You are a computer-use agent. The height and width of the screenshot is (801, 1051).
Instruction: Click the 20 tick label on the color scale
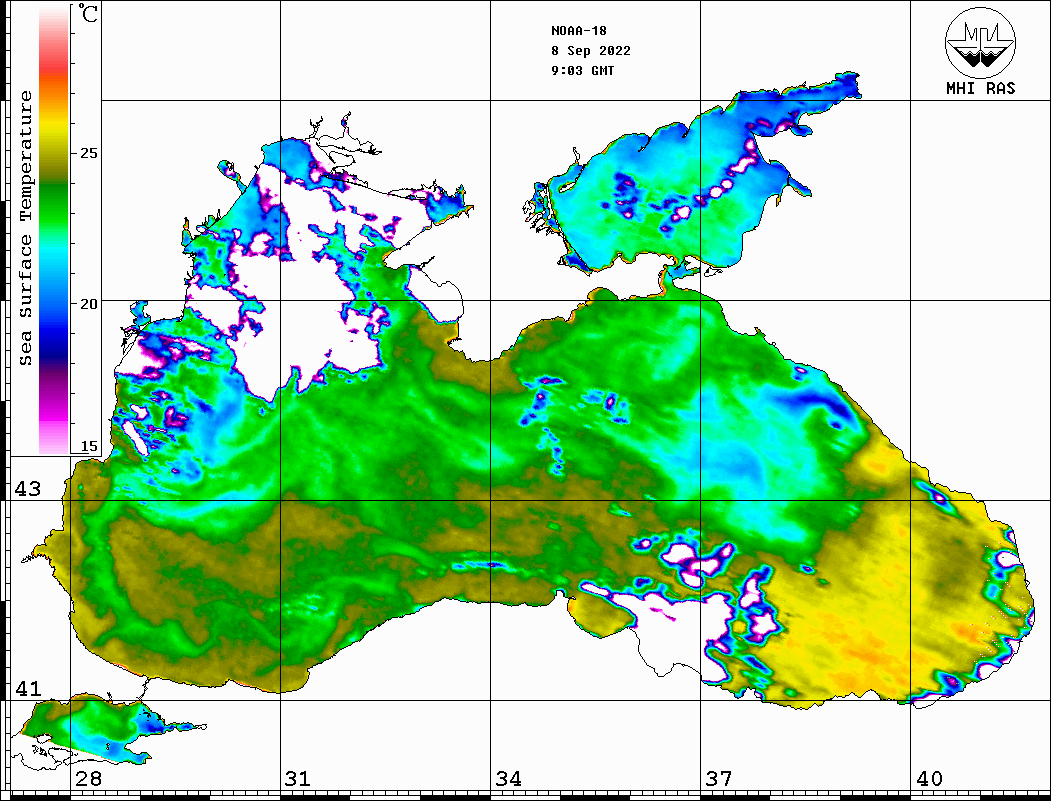click(x=88, y=304)
